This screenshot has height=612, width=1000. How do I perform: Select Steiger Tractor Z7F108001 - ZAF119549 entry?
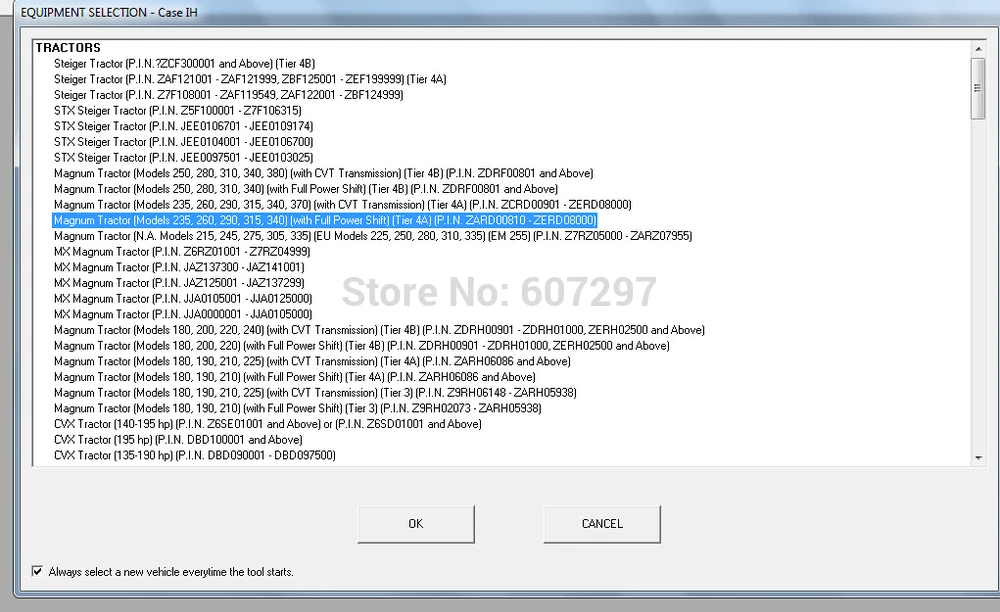(x=228, y=95)
